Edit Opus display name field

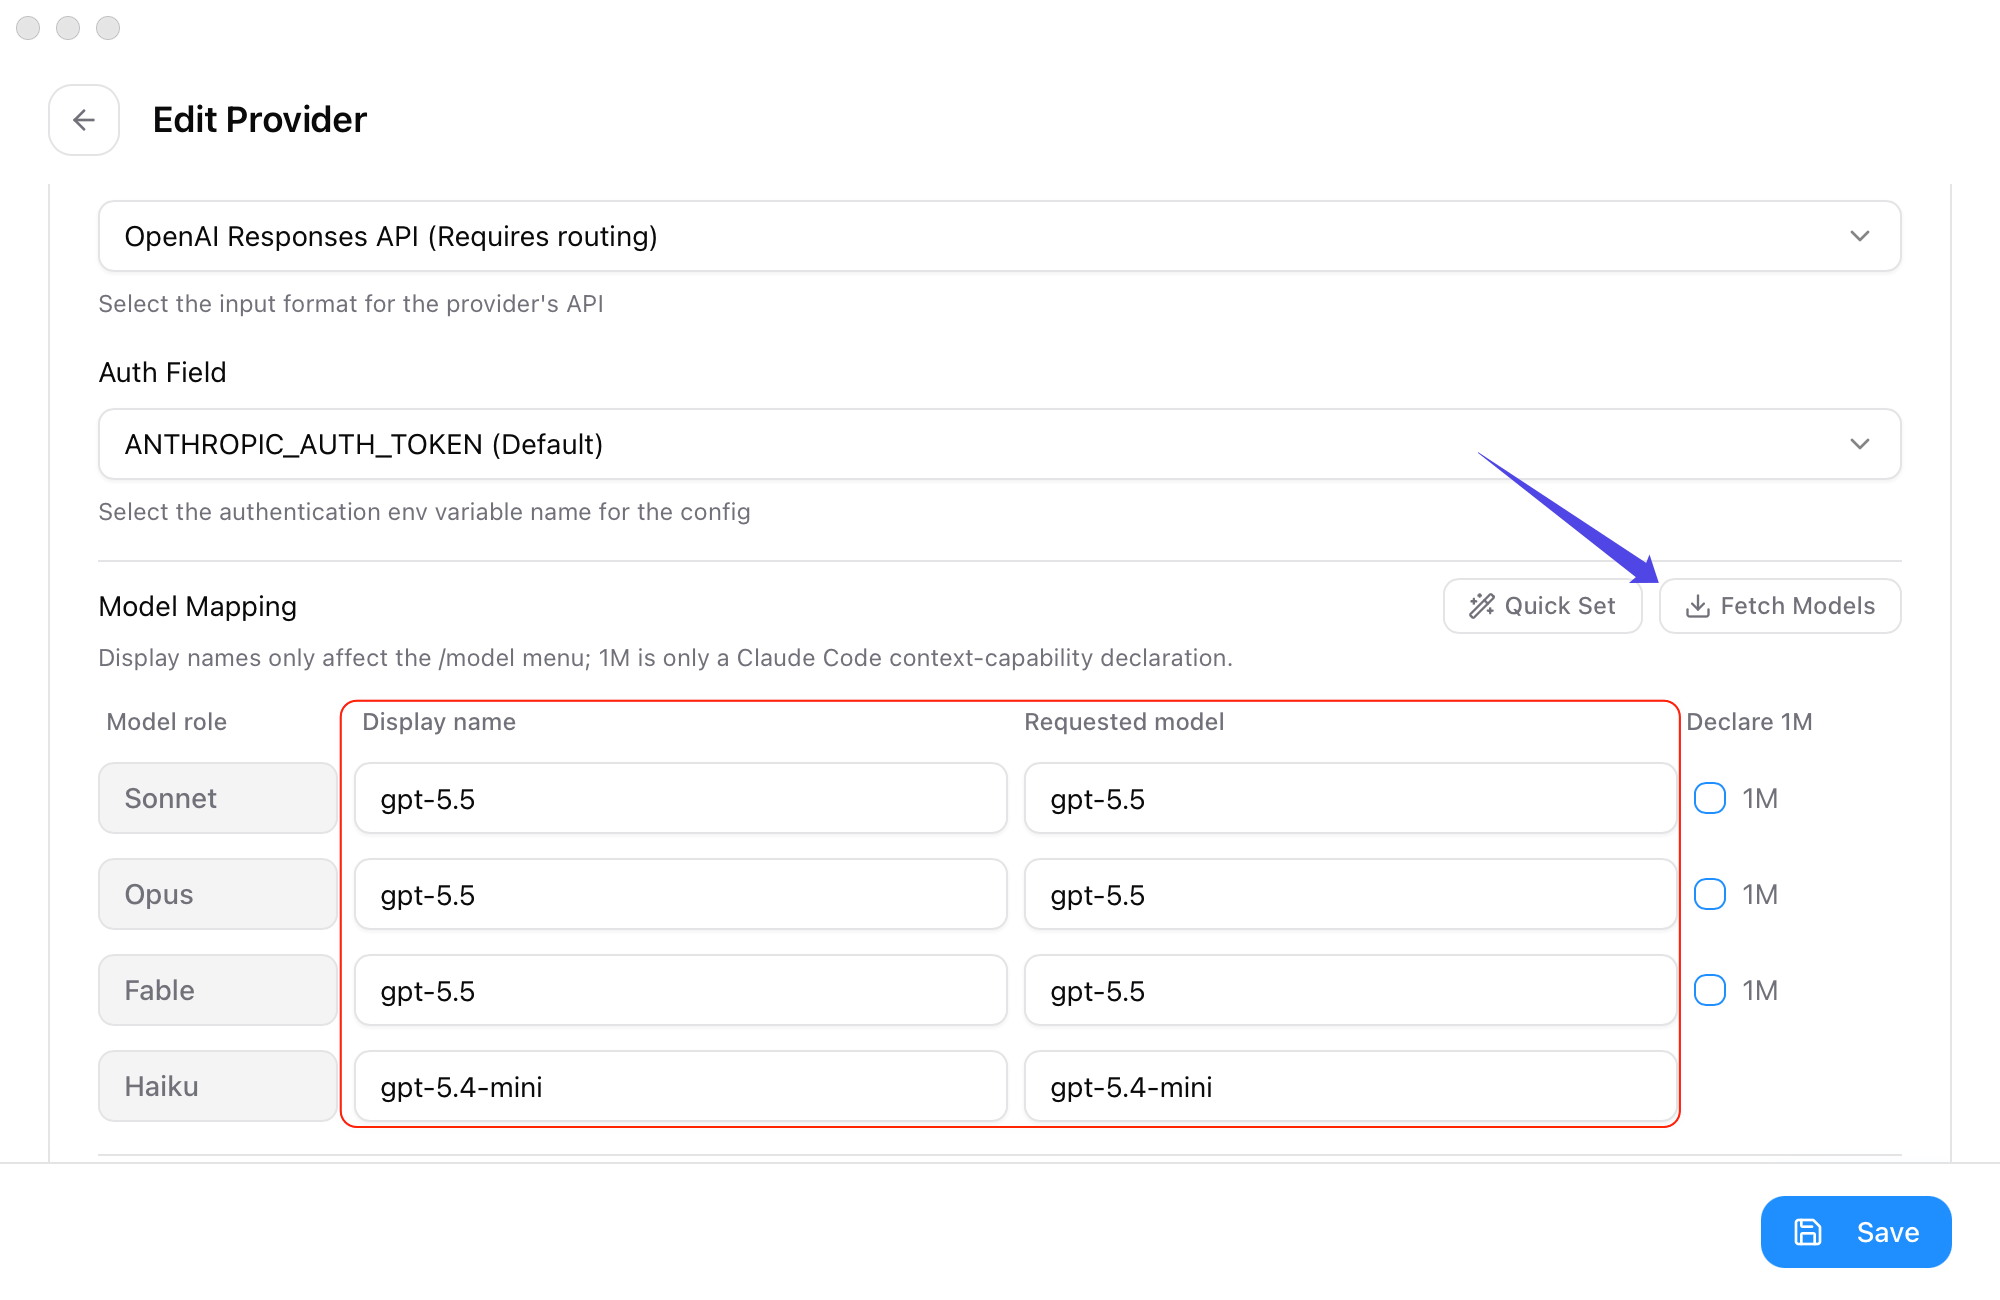681,894
